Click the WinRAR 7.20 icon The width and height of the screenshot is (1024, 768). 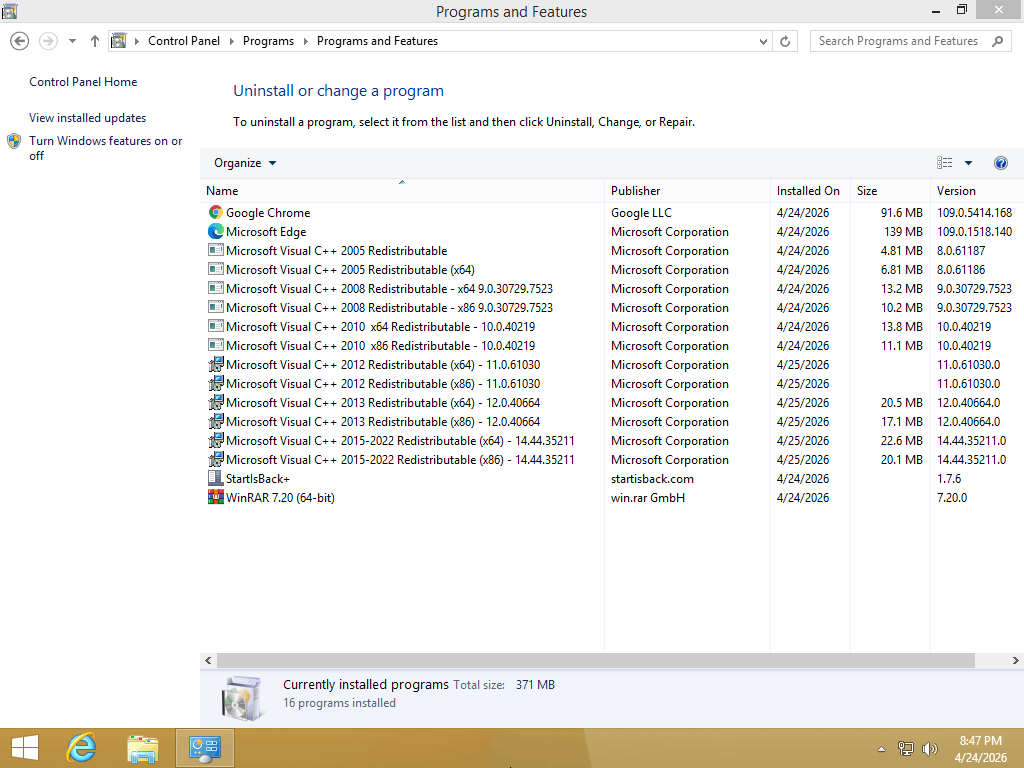click(x=215, y=497)
